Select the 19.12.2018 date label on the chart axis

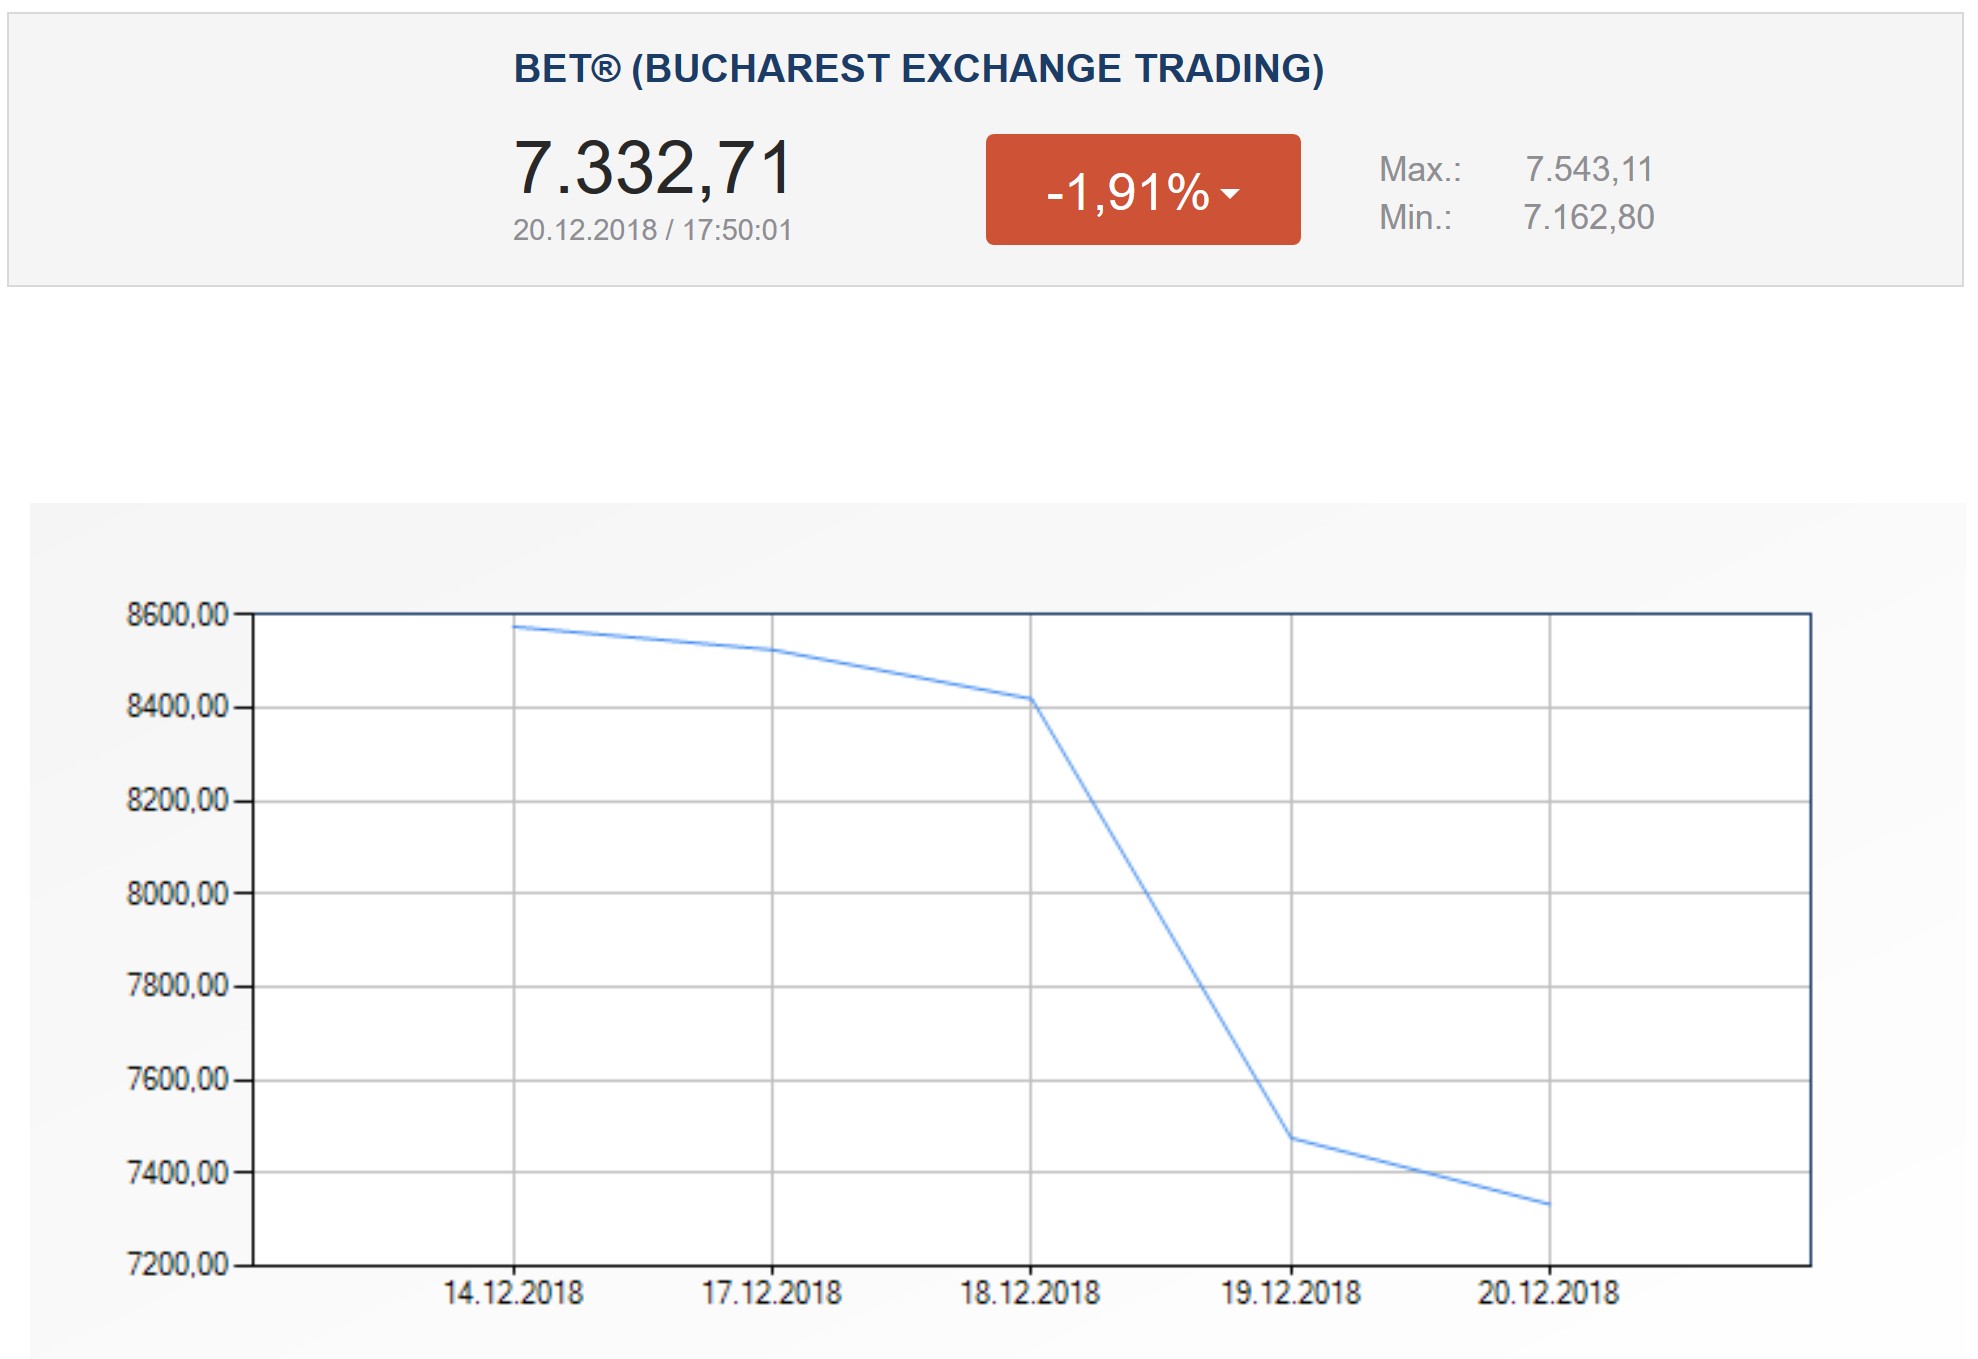(x=1290, y=1293)
